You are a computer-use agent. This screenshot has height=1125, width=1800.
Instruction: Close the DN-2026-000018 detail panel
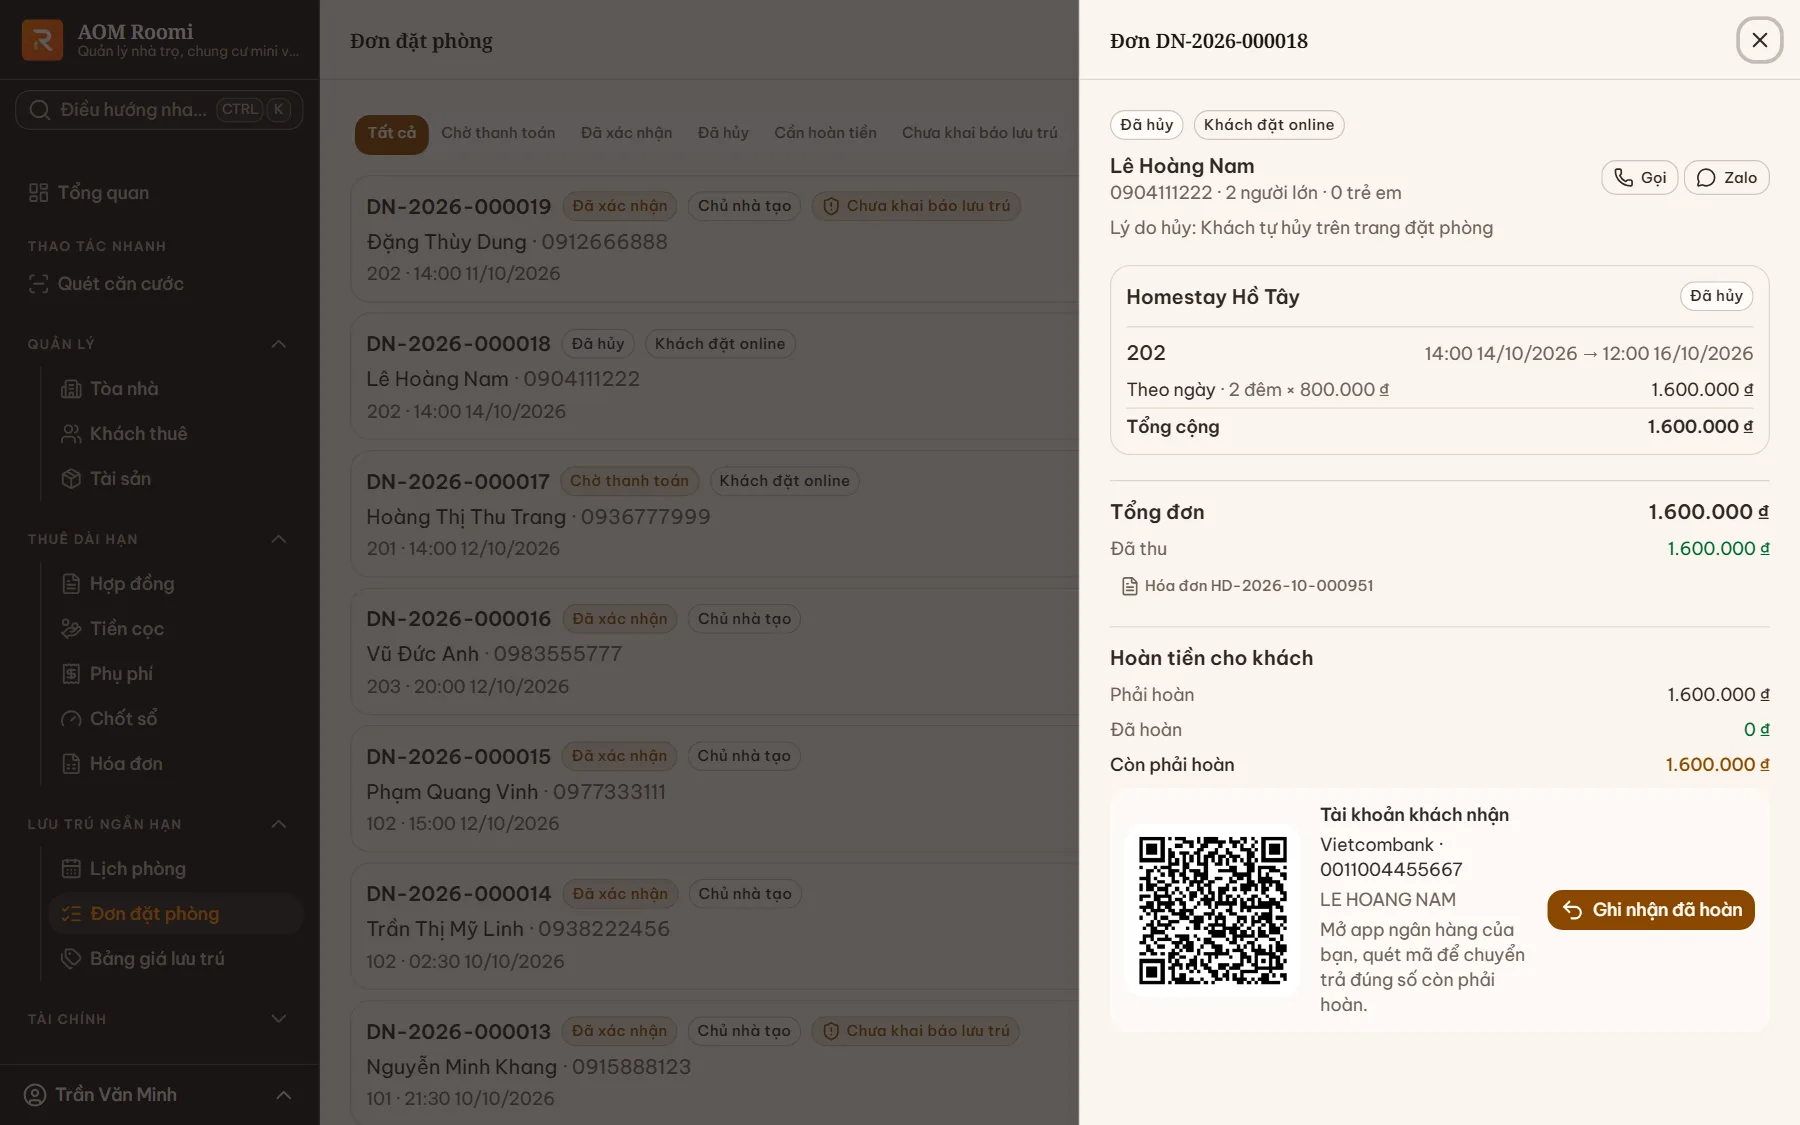click(1760, 40)
